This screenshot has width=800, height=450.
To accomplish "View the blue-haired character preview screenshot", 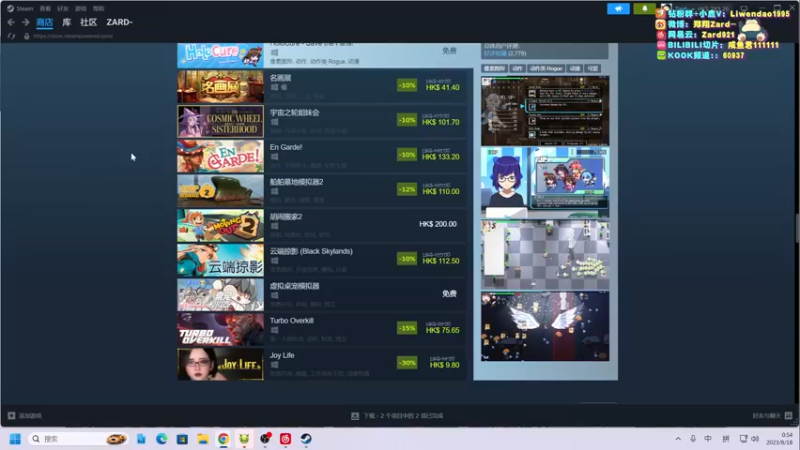I will (545, 183).
